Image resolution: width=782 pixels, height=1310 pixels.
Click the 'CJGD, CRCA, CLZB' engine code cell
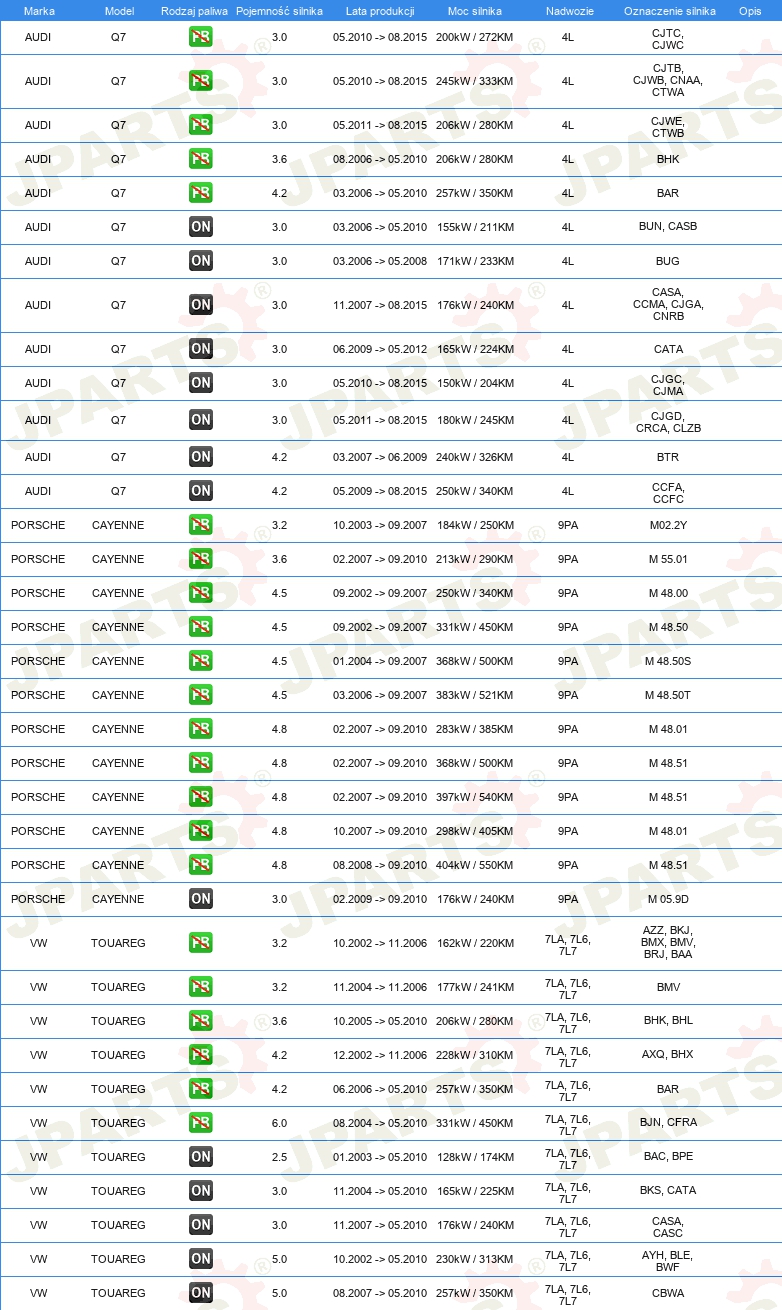pos(668,422)
